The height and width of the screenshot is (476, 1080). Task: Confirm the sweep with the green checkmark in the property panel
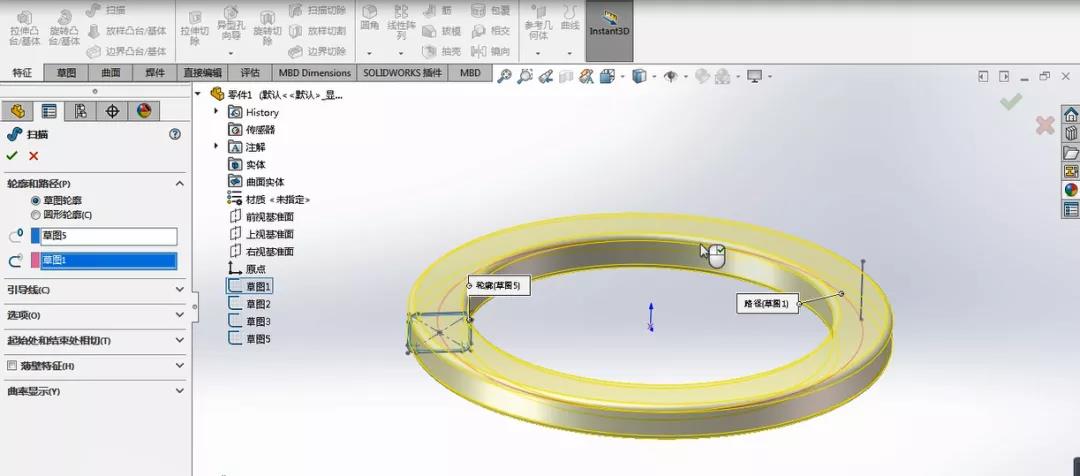(12, 156)
